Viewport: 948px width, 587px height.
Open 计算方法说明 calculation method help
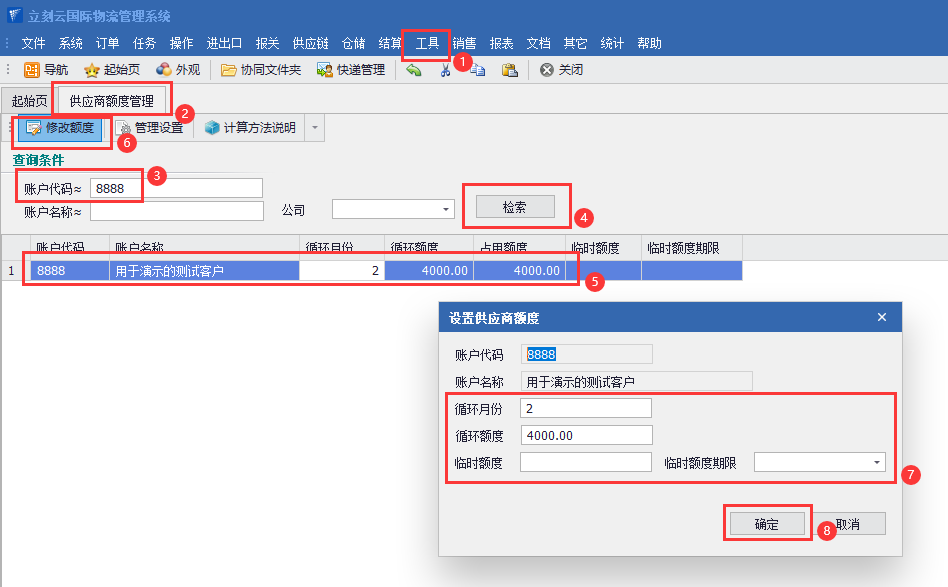(x=250, y=128)
